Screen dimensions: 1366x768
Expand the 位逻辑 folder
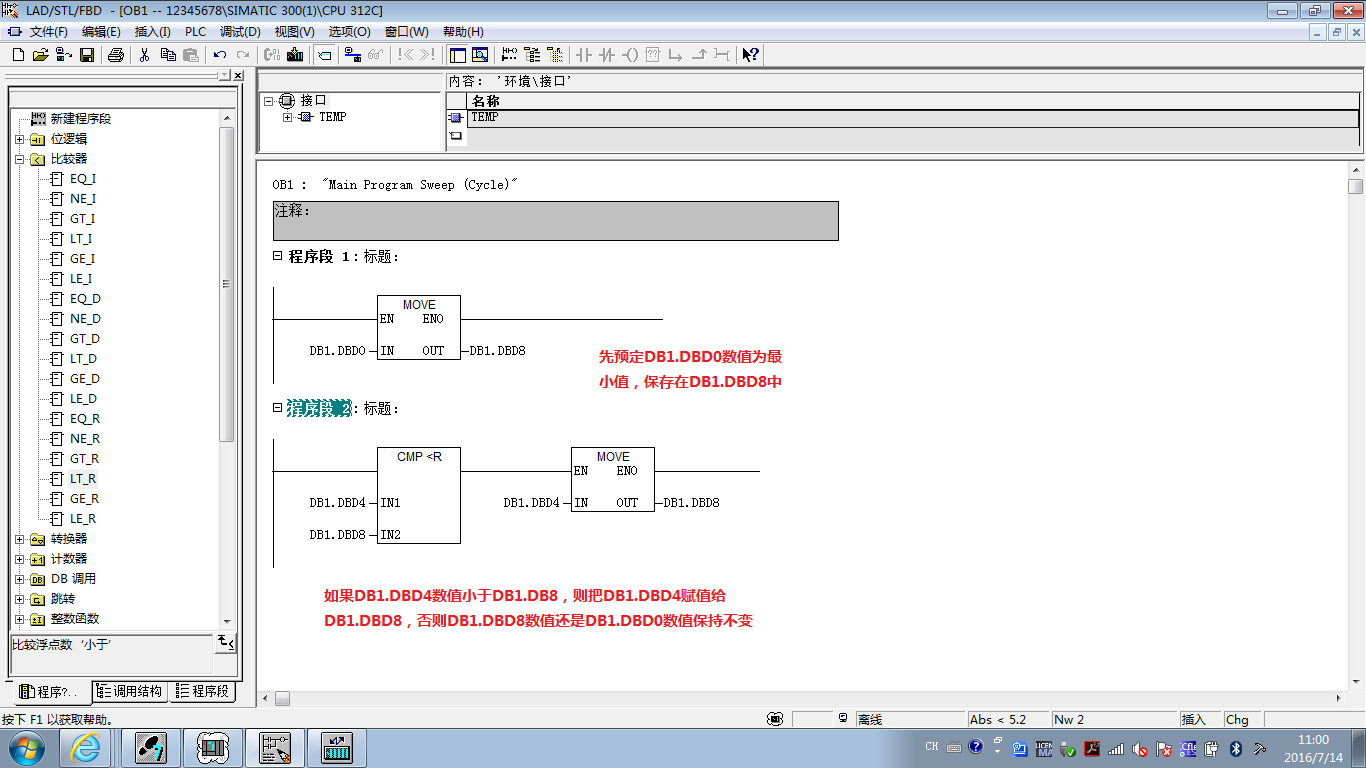19,139
